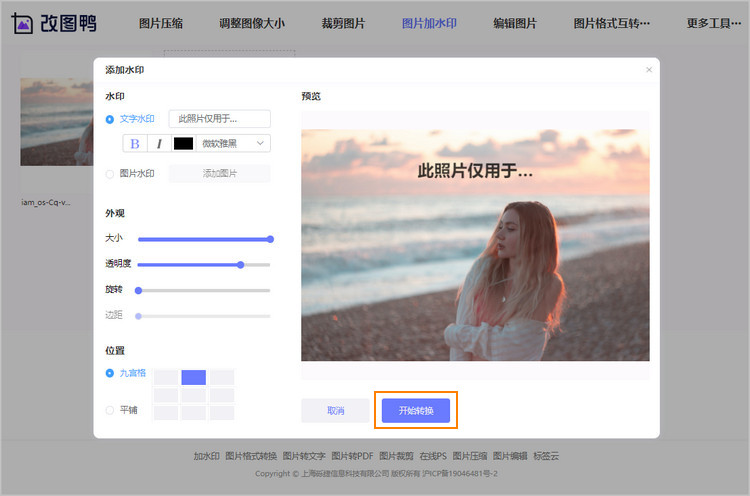Select the middle-left grid position cell

click(x=166, y=395)
